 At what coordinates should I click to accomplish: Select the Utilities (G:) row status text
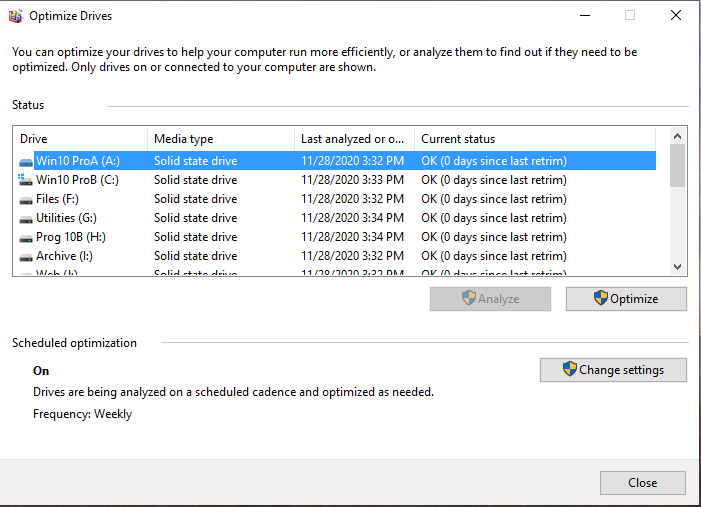(493, 218)
